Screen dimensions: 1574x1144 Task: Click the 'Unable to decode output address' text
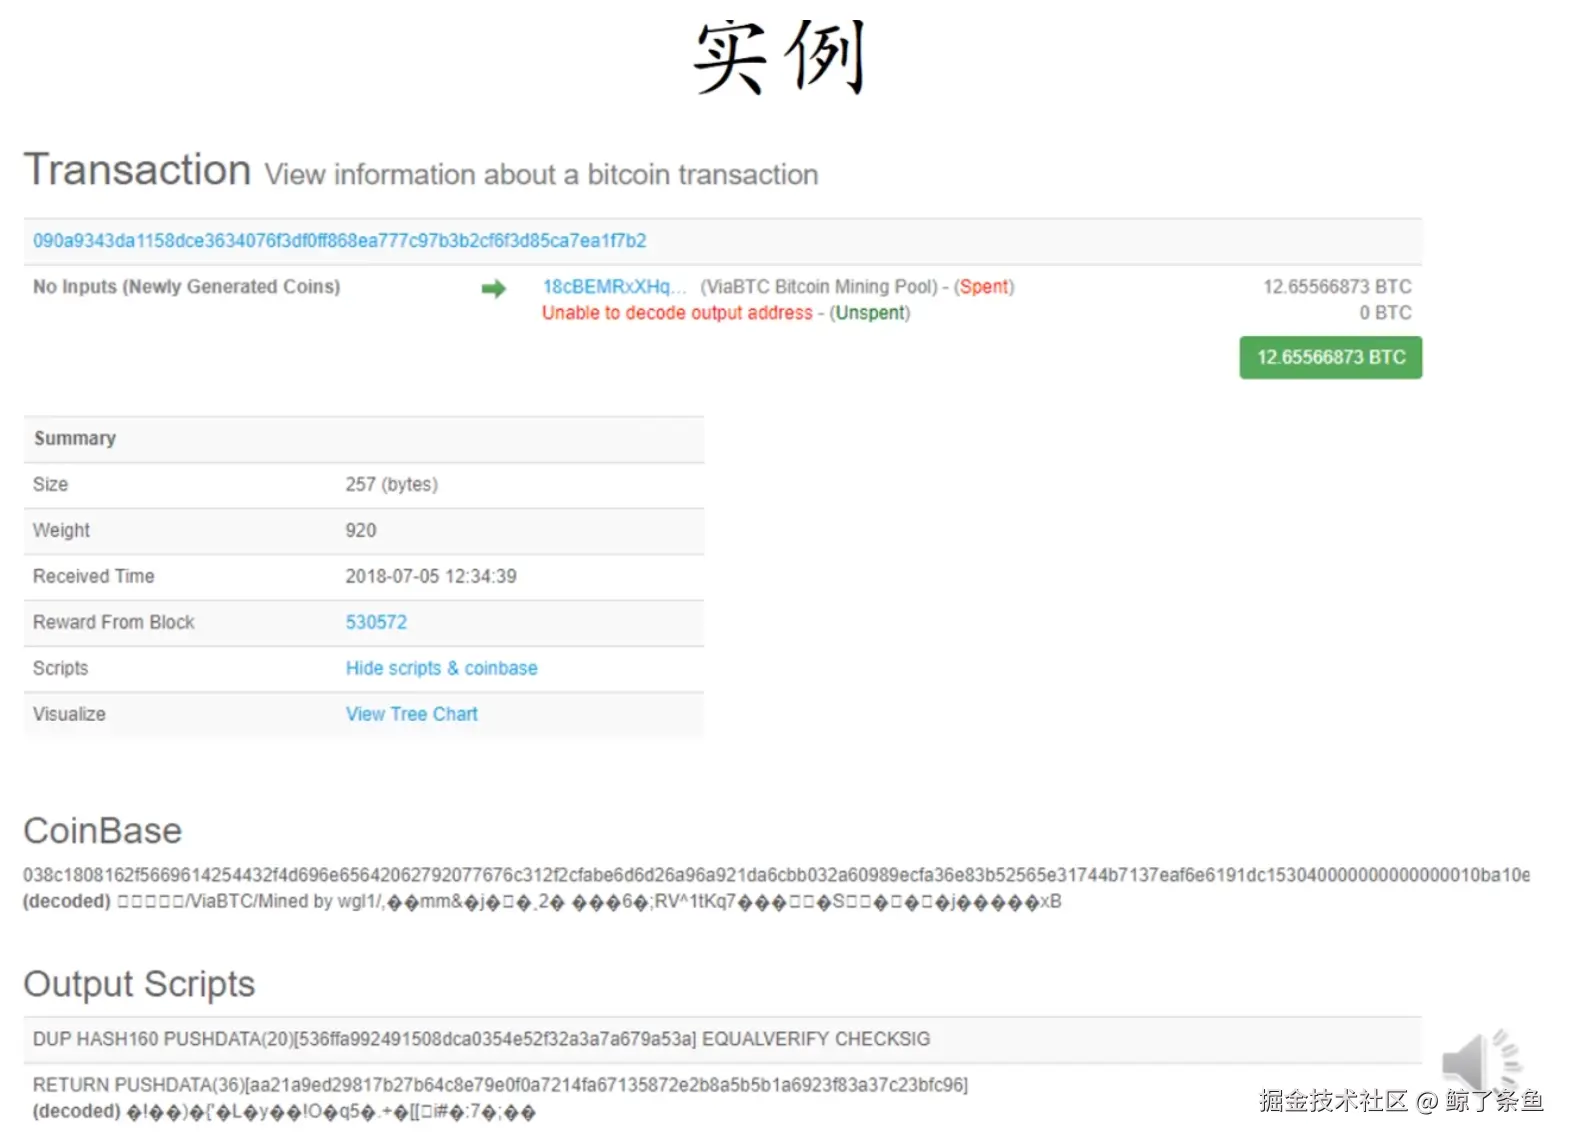(677, 313)
